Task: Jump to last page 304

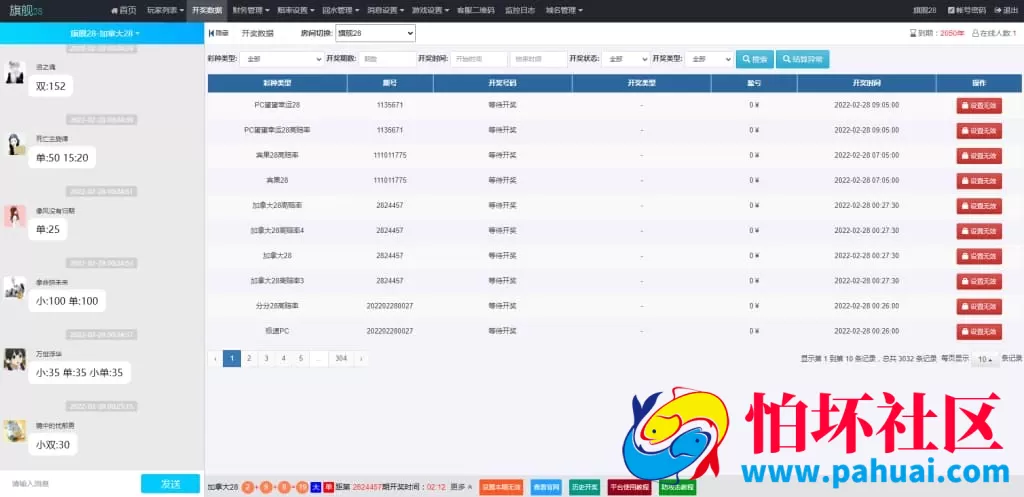Action: click(340, 358)
